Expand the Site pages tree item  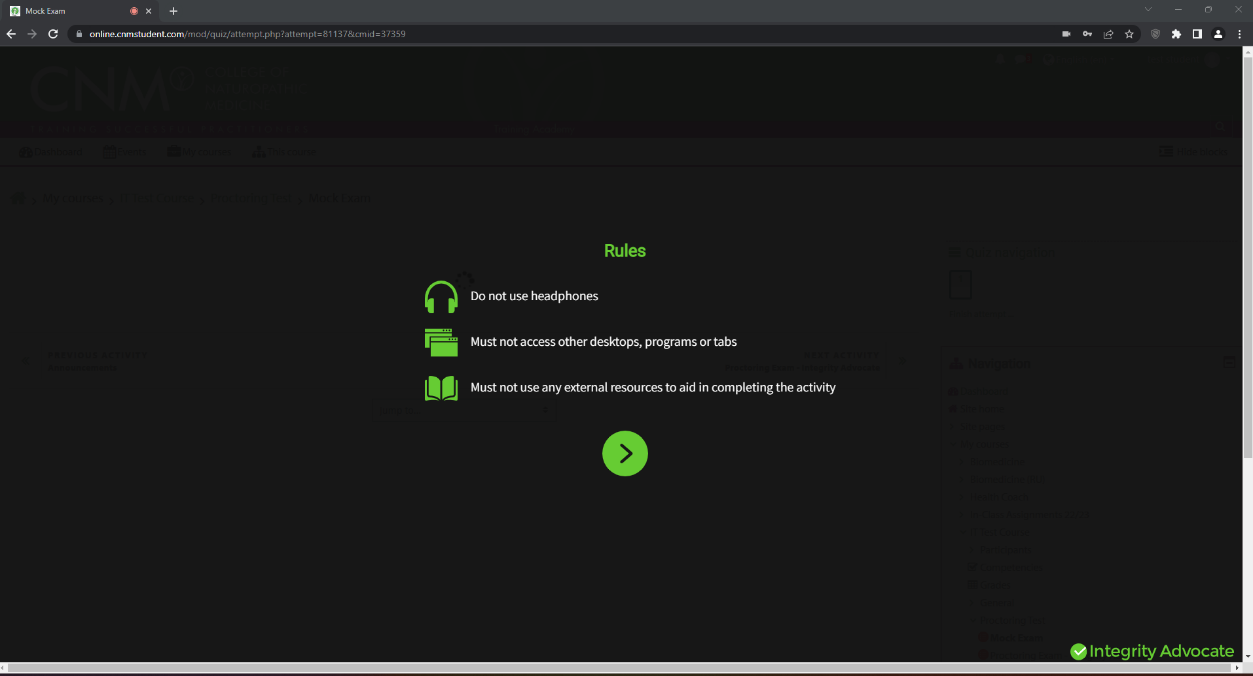click(x=952, y=426)
